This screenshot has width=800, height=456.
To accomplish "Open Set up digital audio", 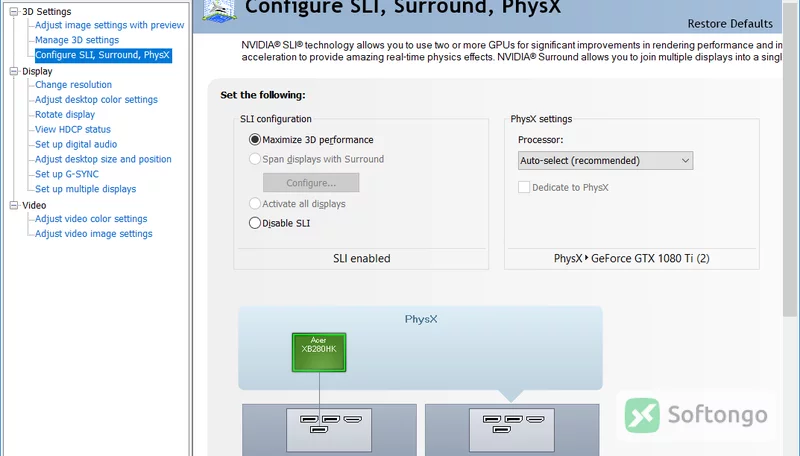I will coord(76,144).
